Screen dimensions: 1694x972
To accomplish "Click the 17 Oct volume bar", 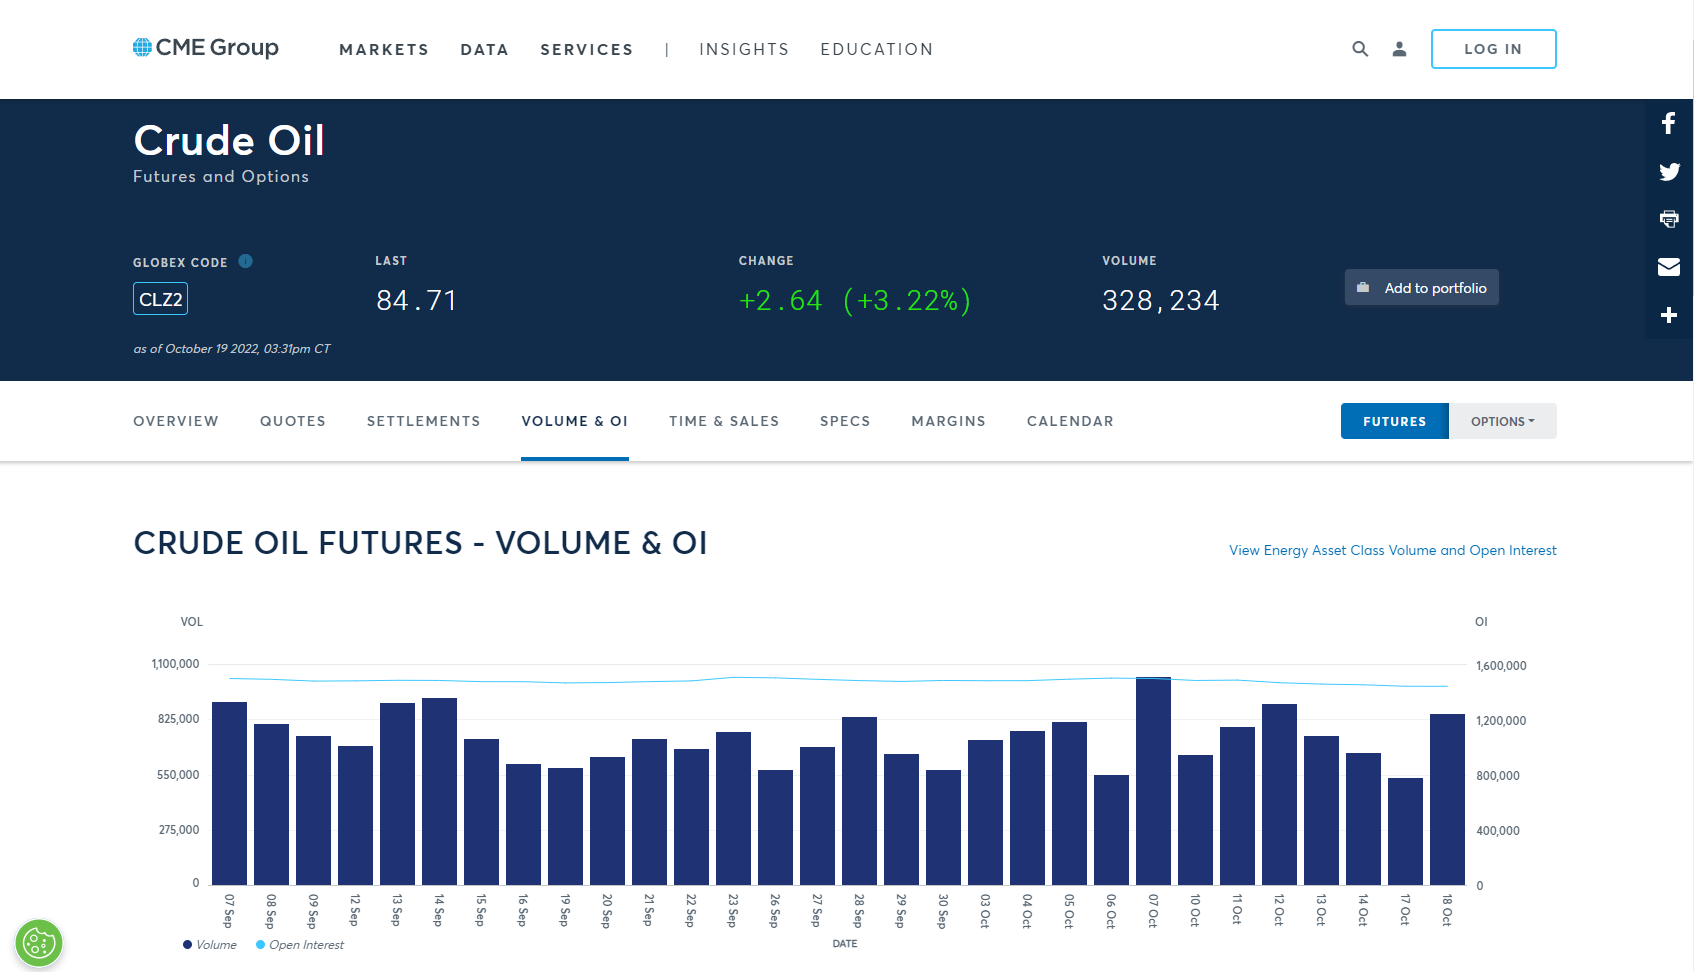I will (1405, 832).
